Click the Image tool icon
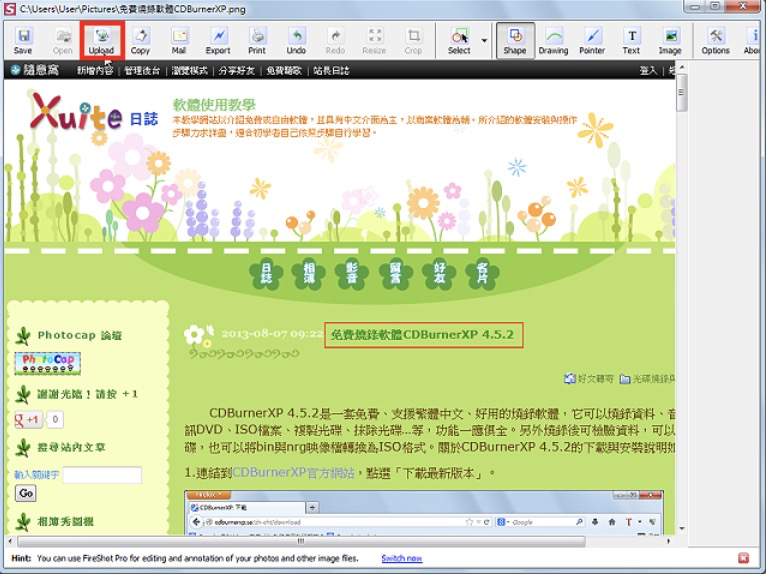766x576 pixels. click(x=670, y=41)
